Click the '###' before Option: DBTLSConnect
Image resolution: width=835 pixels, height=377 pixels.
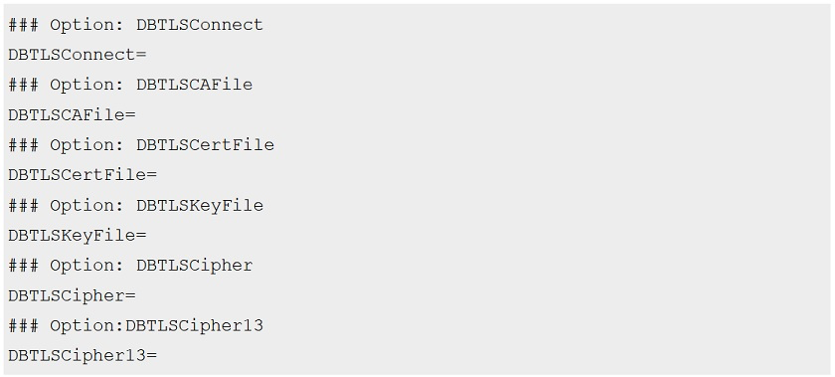coord(23,25)
